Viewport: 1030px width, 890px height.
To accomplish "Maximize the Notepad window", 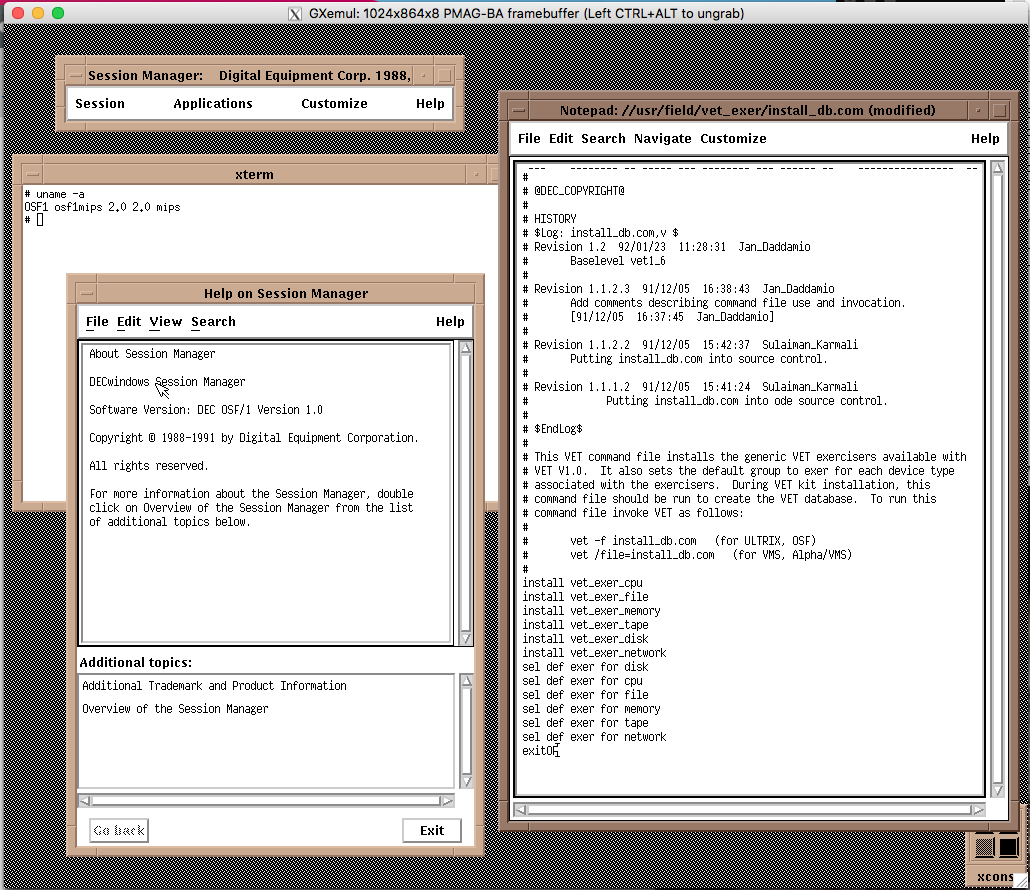I will pos(999,110).
